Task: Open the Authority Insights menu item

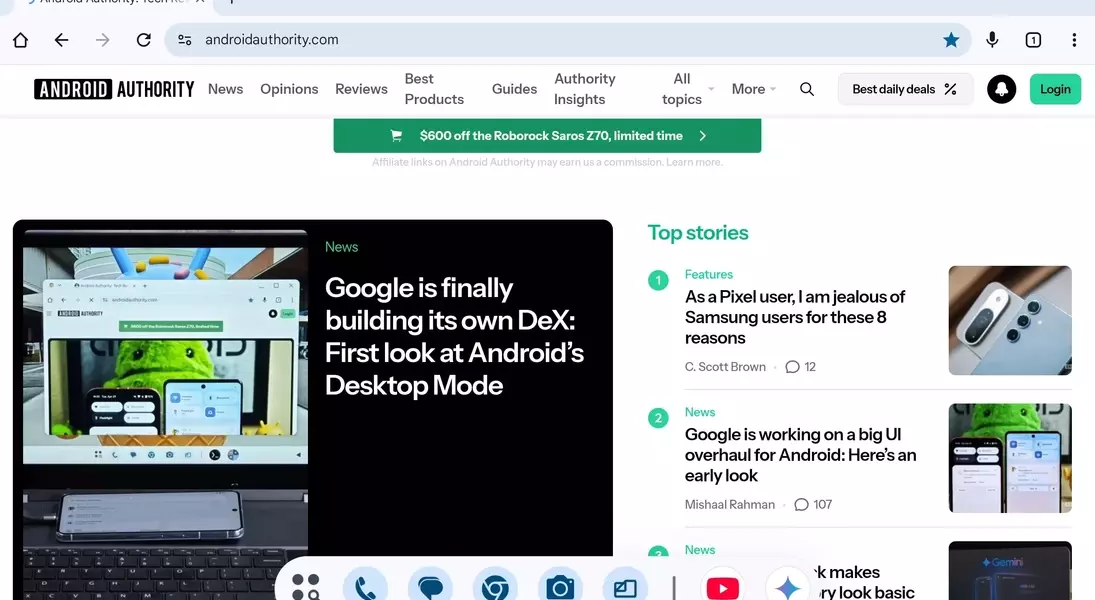Action: pos(585,89)
